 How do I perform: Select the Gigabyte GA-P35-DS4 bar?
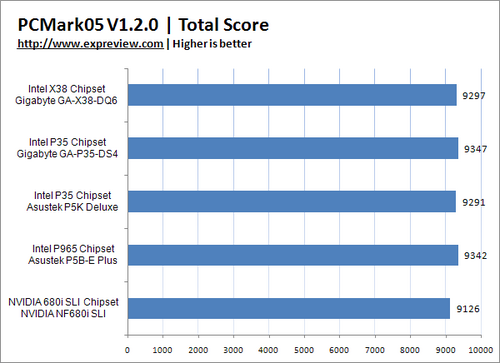click(x=293, y=148)
